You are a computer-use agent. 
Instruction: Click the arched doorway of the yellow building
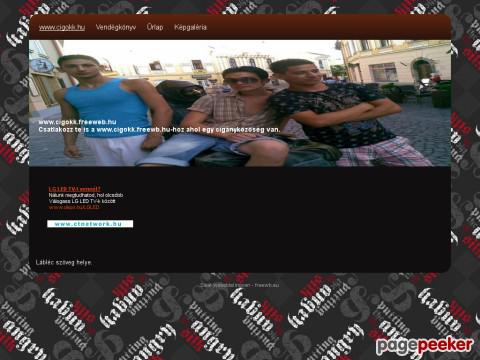[x=422, y=70]
